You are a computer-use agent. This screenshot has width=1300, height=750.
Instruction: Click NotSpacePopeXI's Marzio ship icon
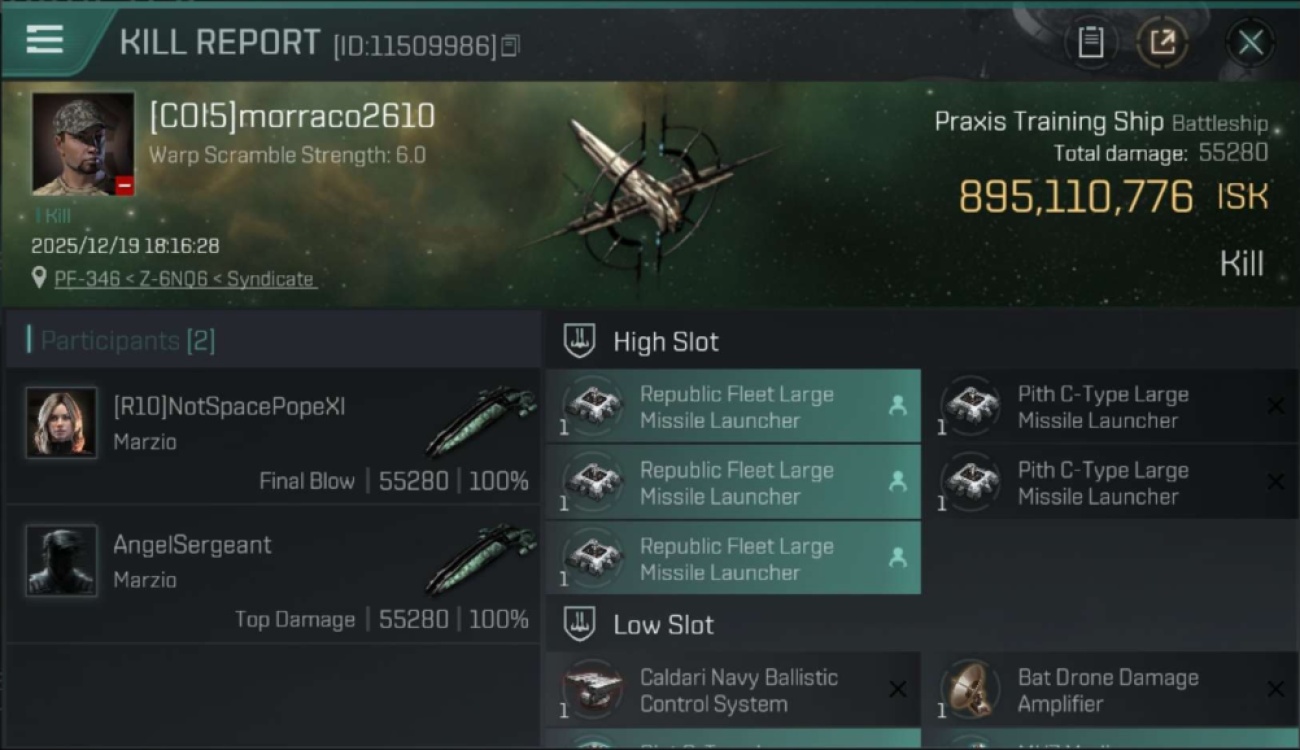[482, 420]
